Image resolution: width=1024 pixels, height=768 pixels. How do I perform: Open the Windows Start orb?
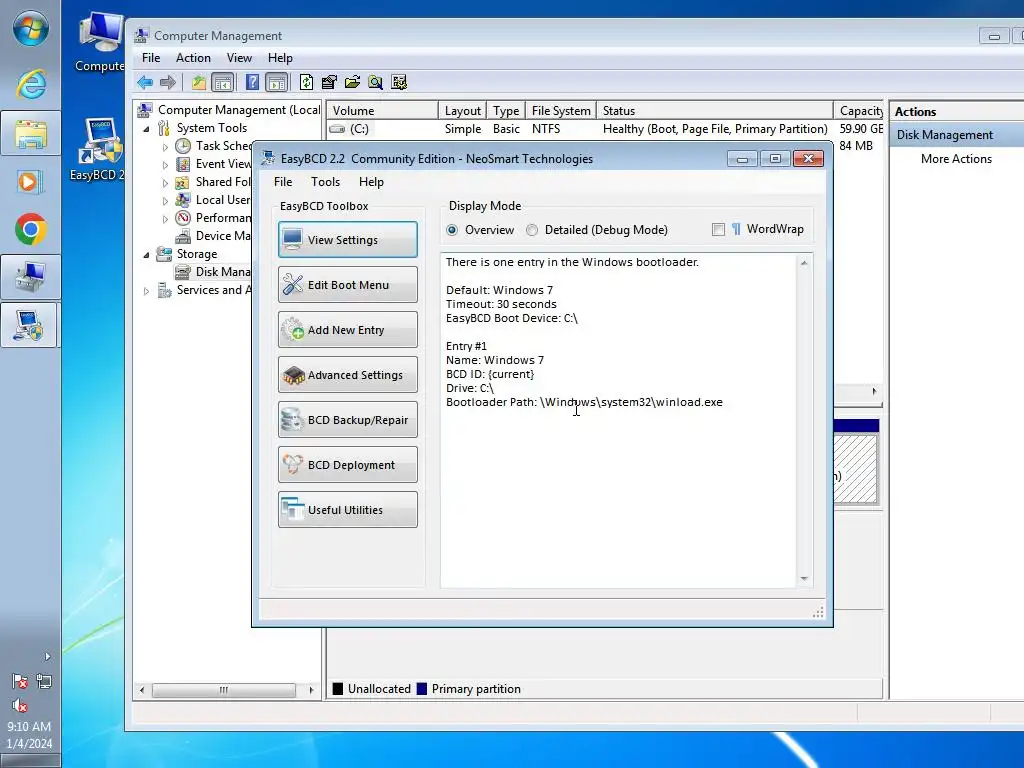click(31, 27)
